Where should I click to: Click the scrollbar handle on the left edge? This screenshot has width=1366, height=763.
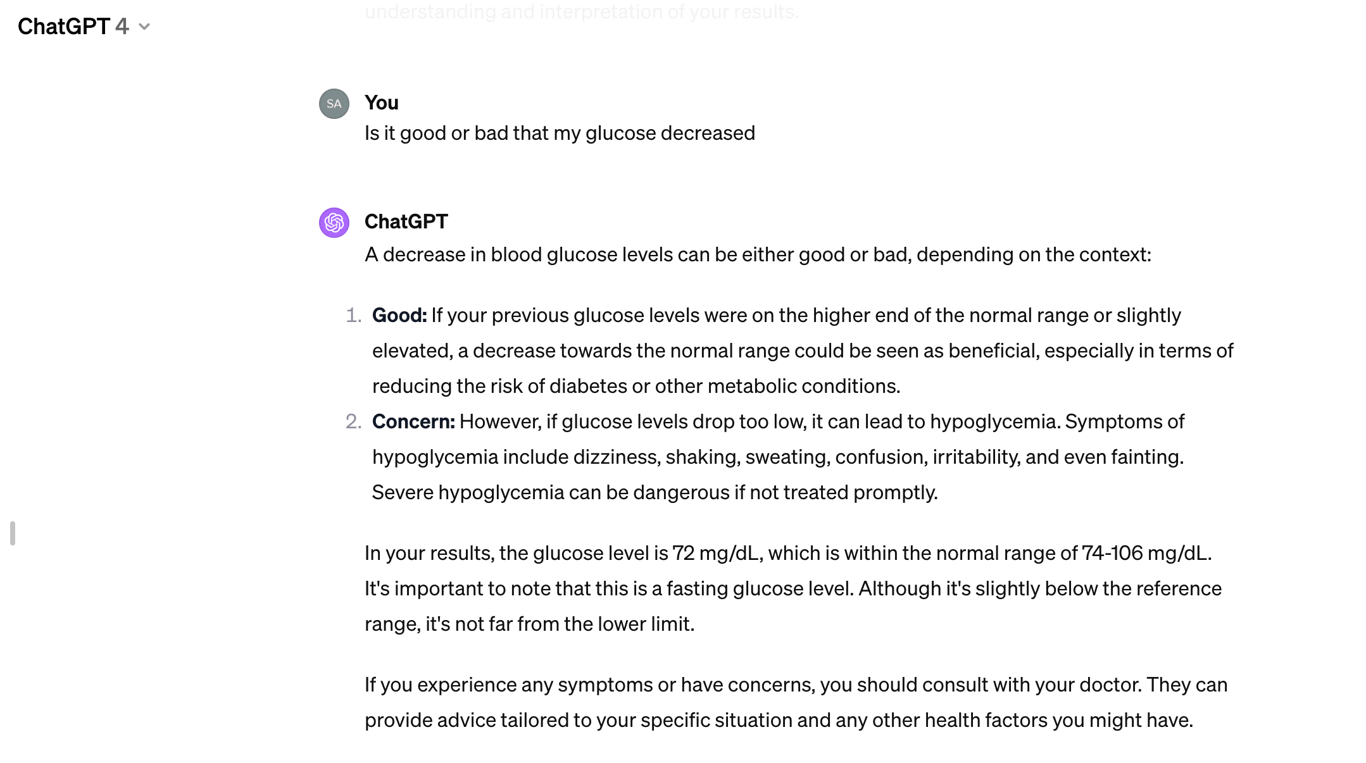[11, 533]
